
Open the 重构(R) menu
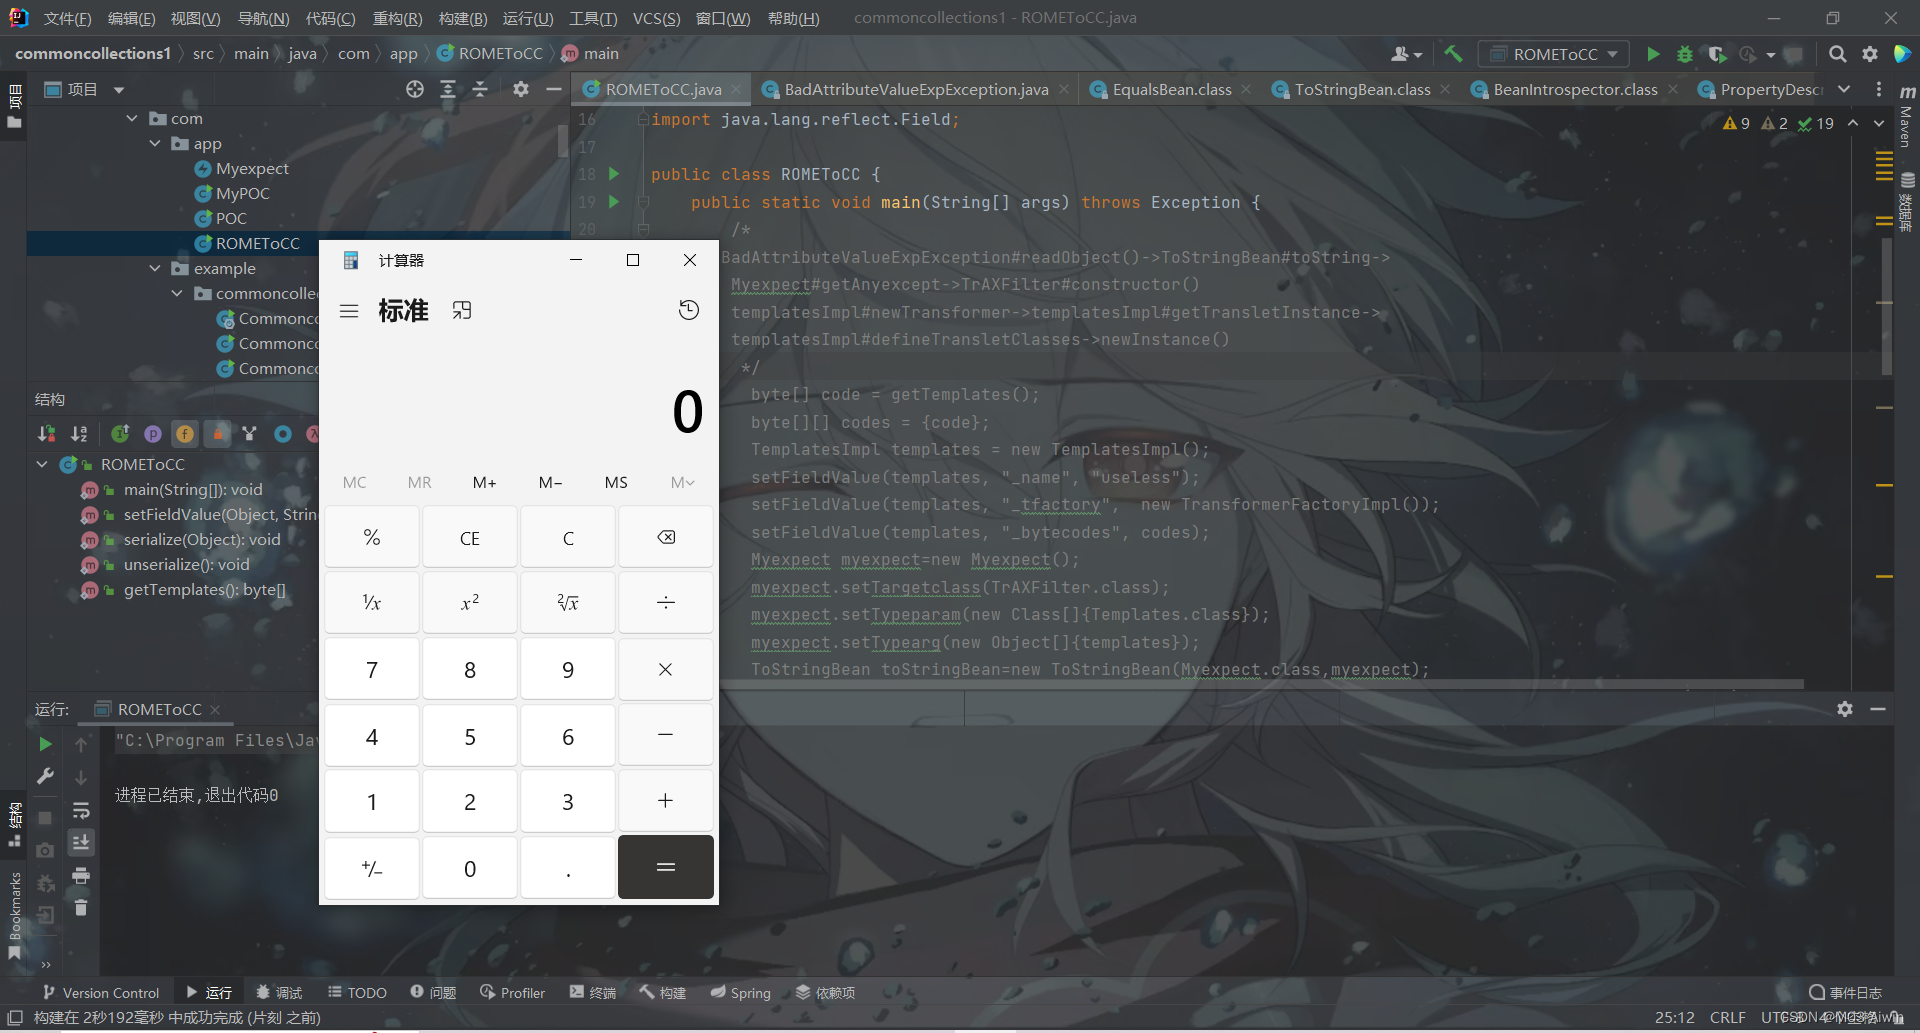click(397, 18)
